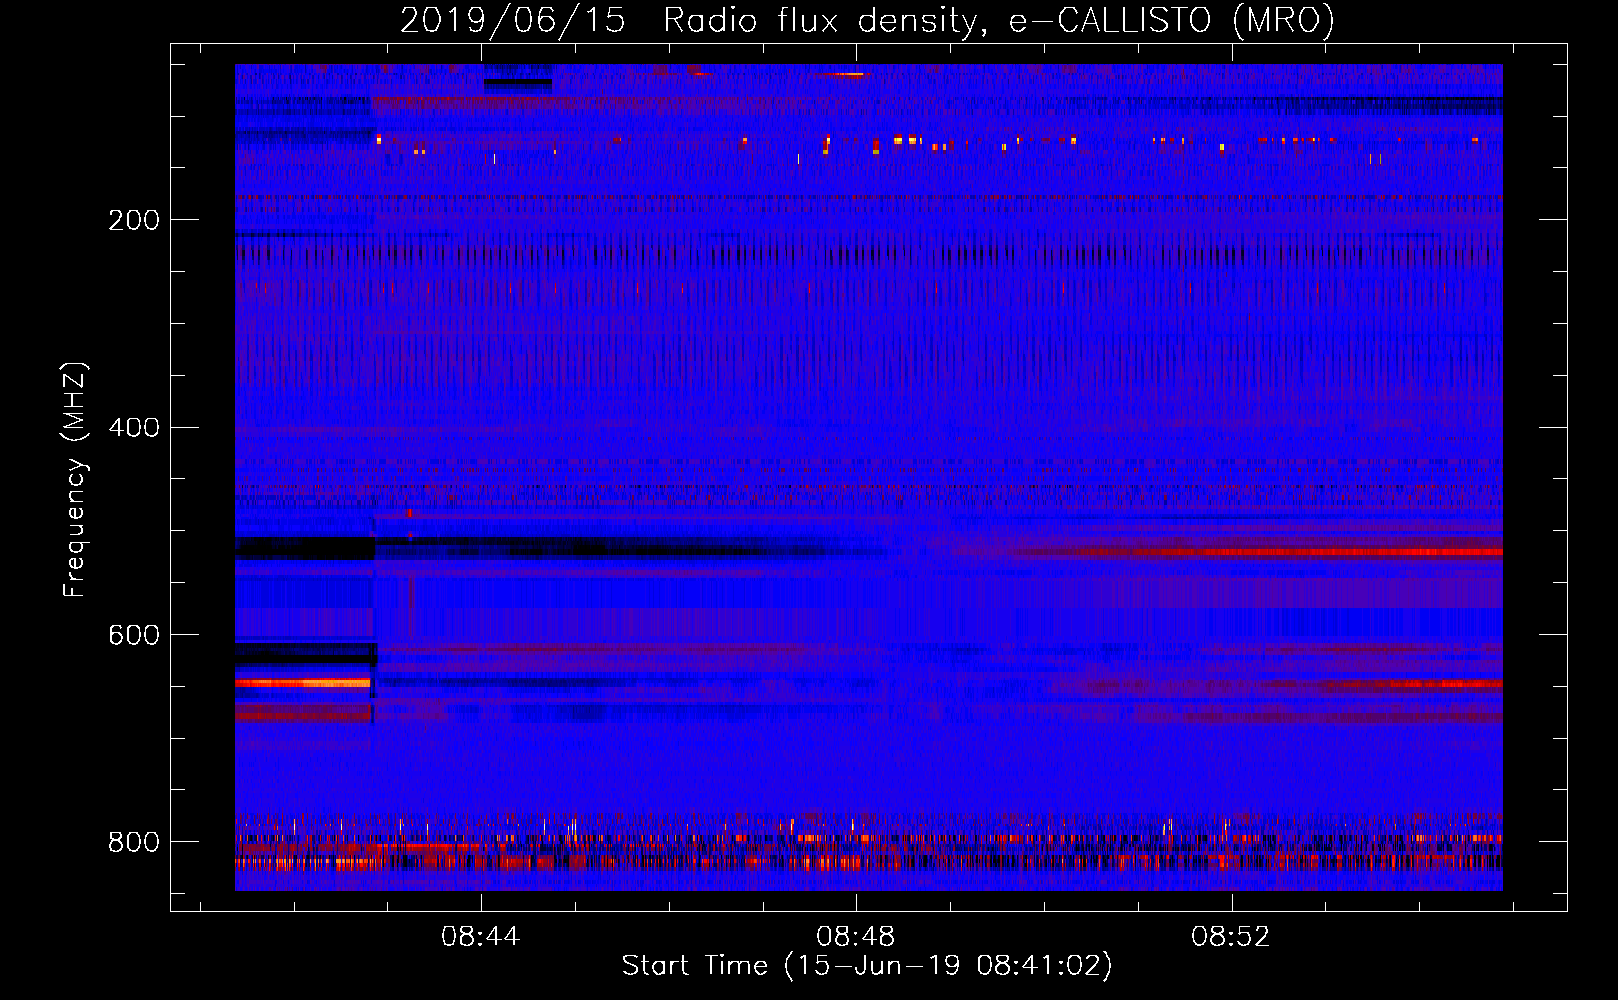Click the 08:44 time axis label
Viewport: 1618px width, 1000px height.
(x=481, y=937)
